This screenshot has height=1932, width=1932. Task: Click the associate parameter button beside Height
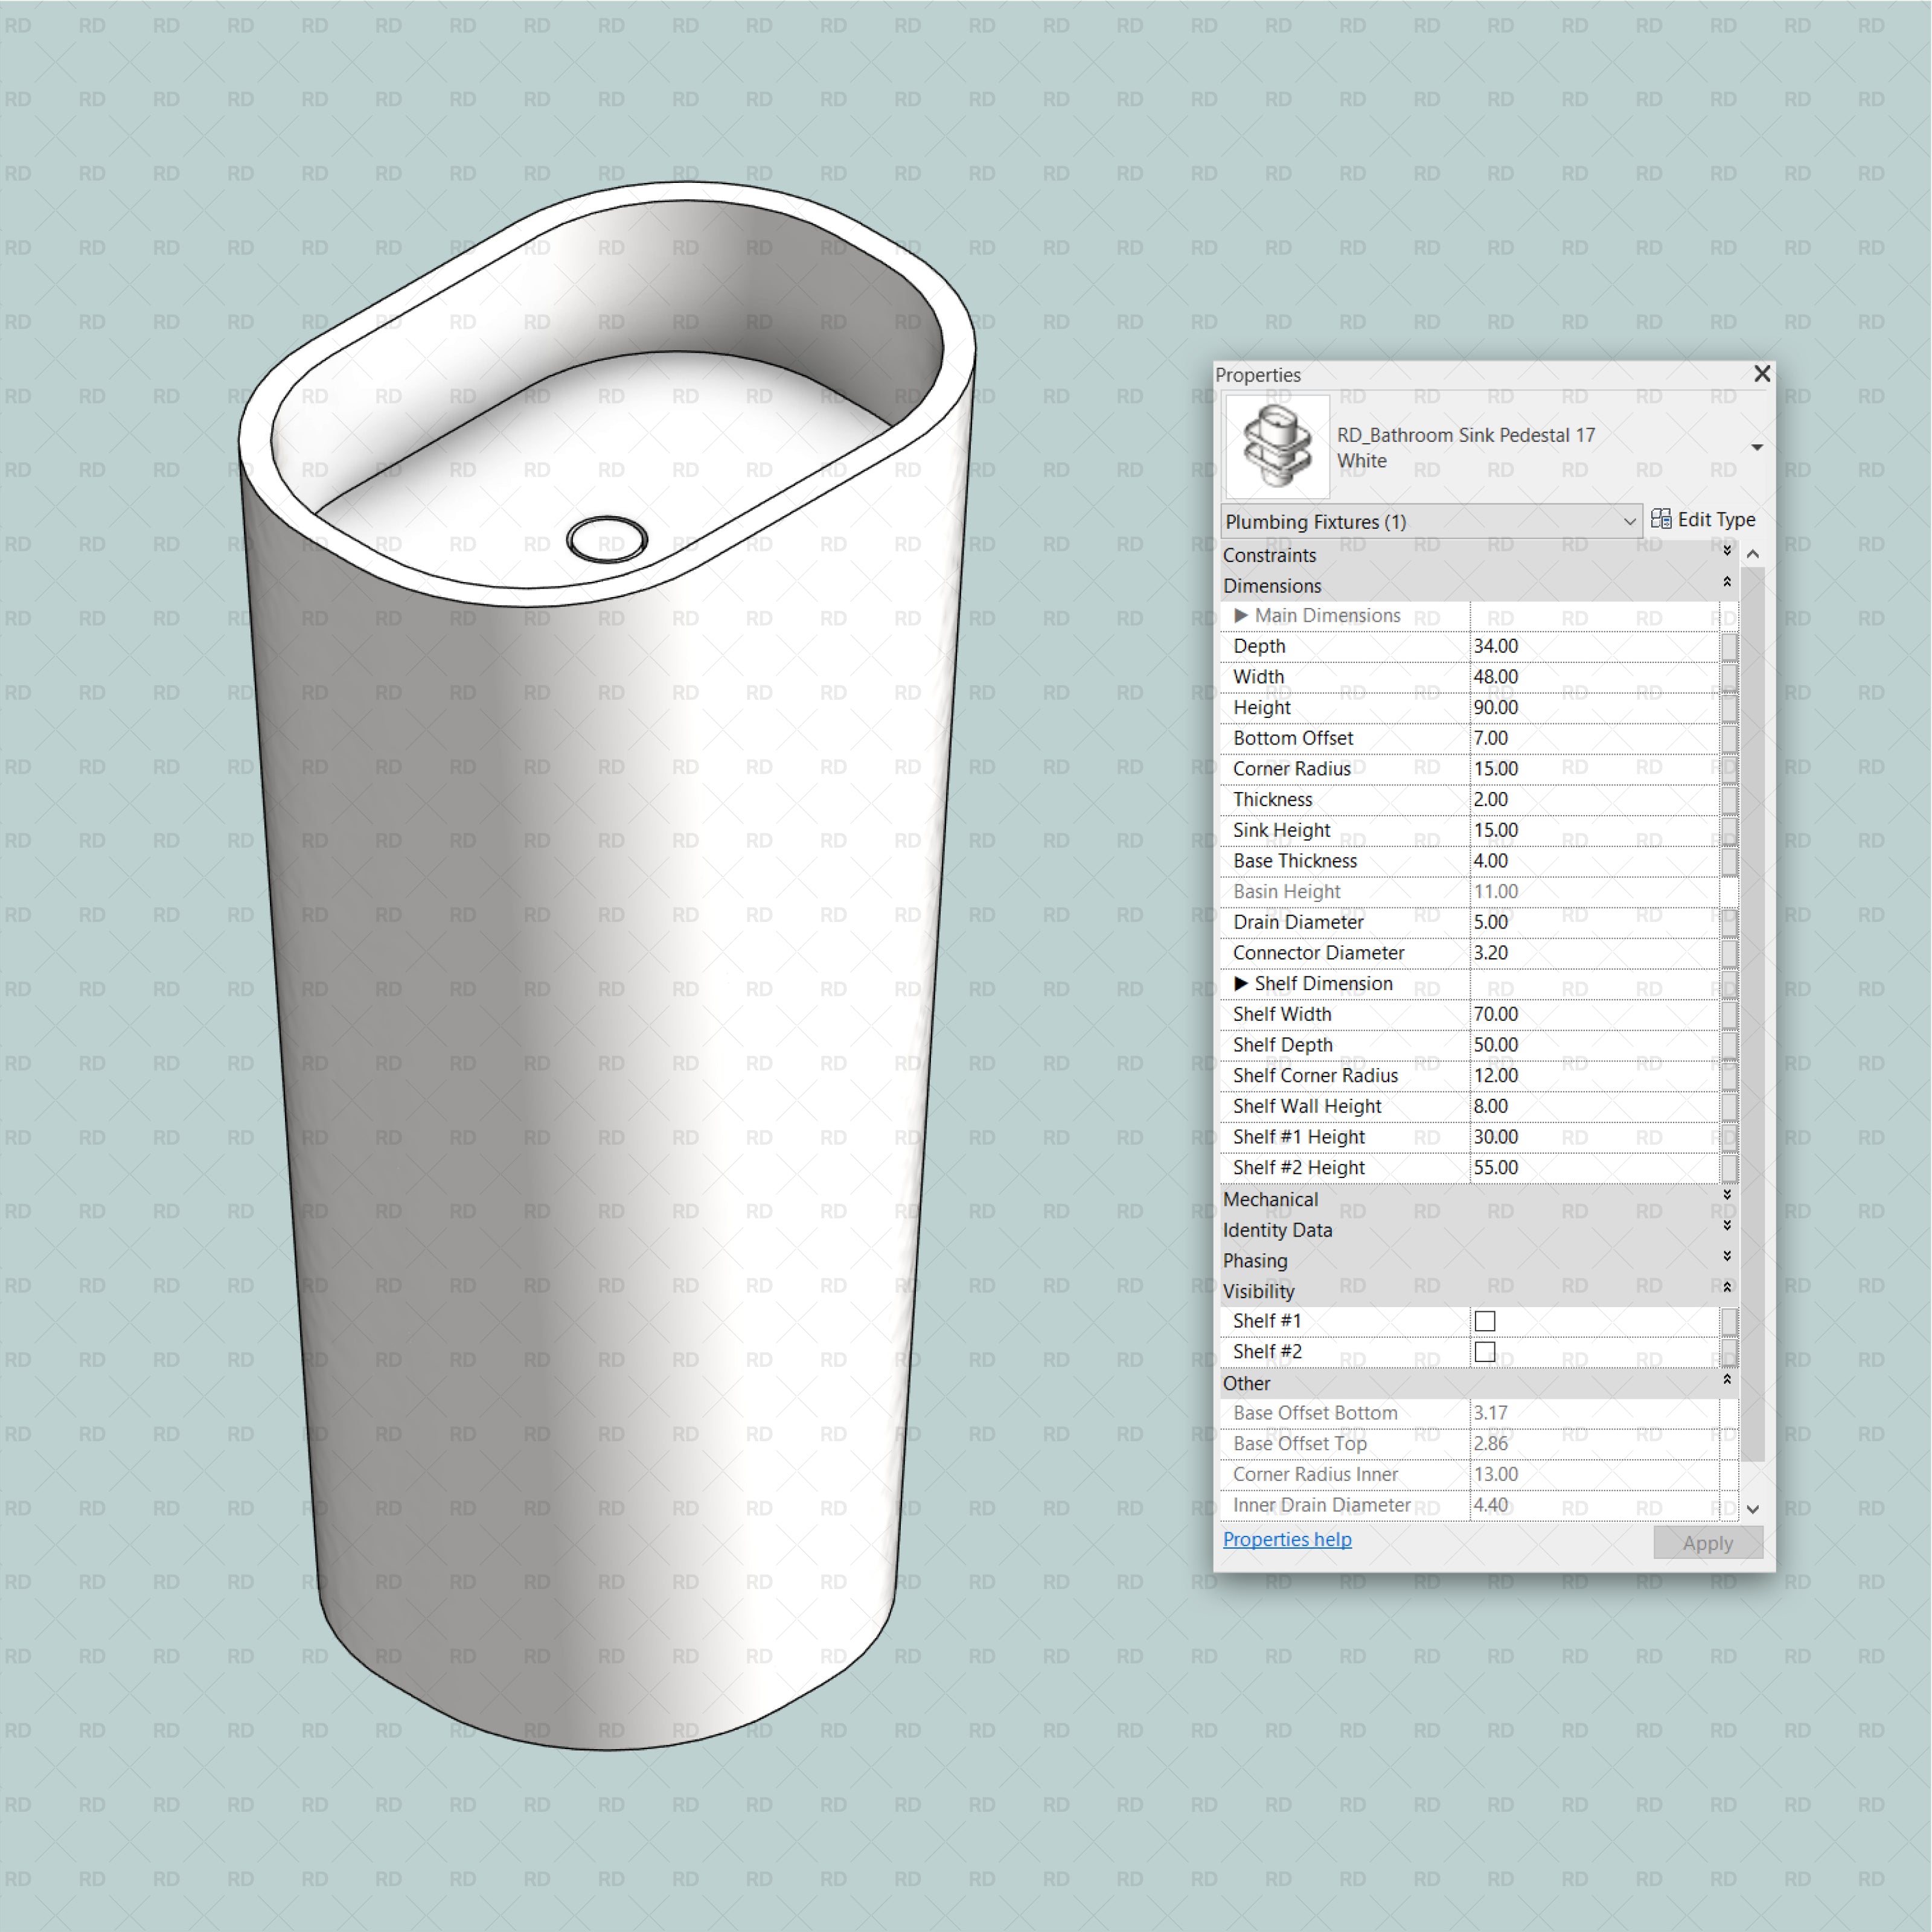[x=1729, y=708]
